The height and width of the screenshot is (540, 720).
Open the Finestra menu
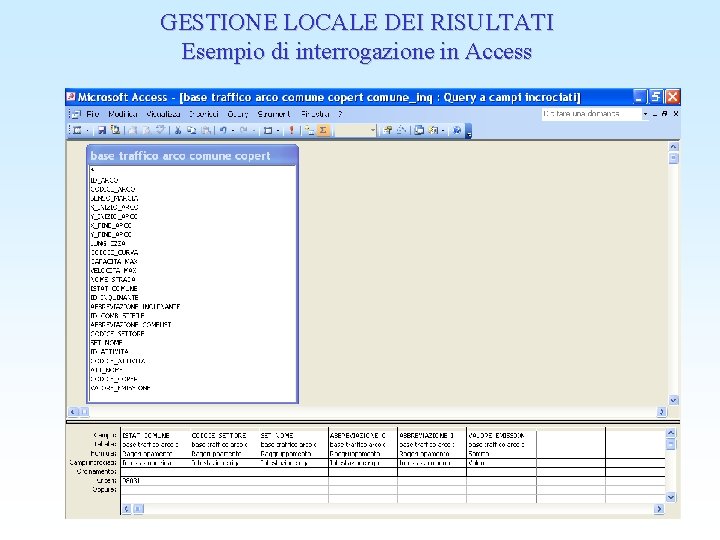pyautogui.click(x=315, y=114)
